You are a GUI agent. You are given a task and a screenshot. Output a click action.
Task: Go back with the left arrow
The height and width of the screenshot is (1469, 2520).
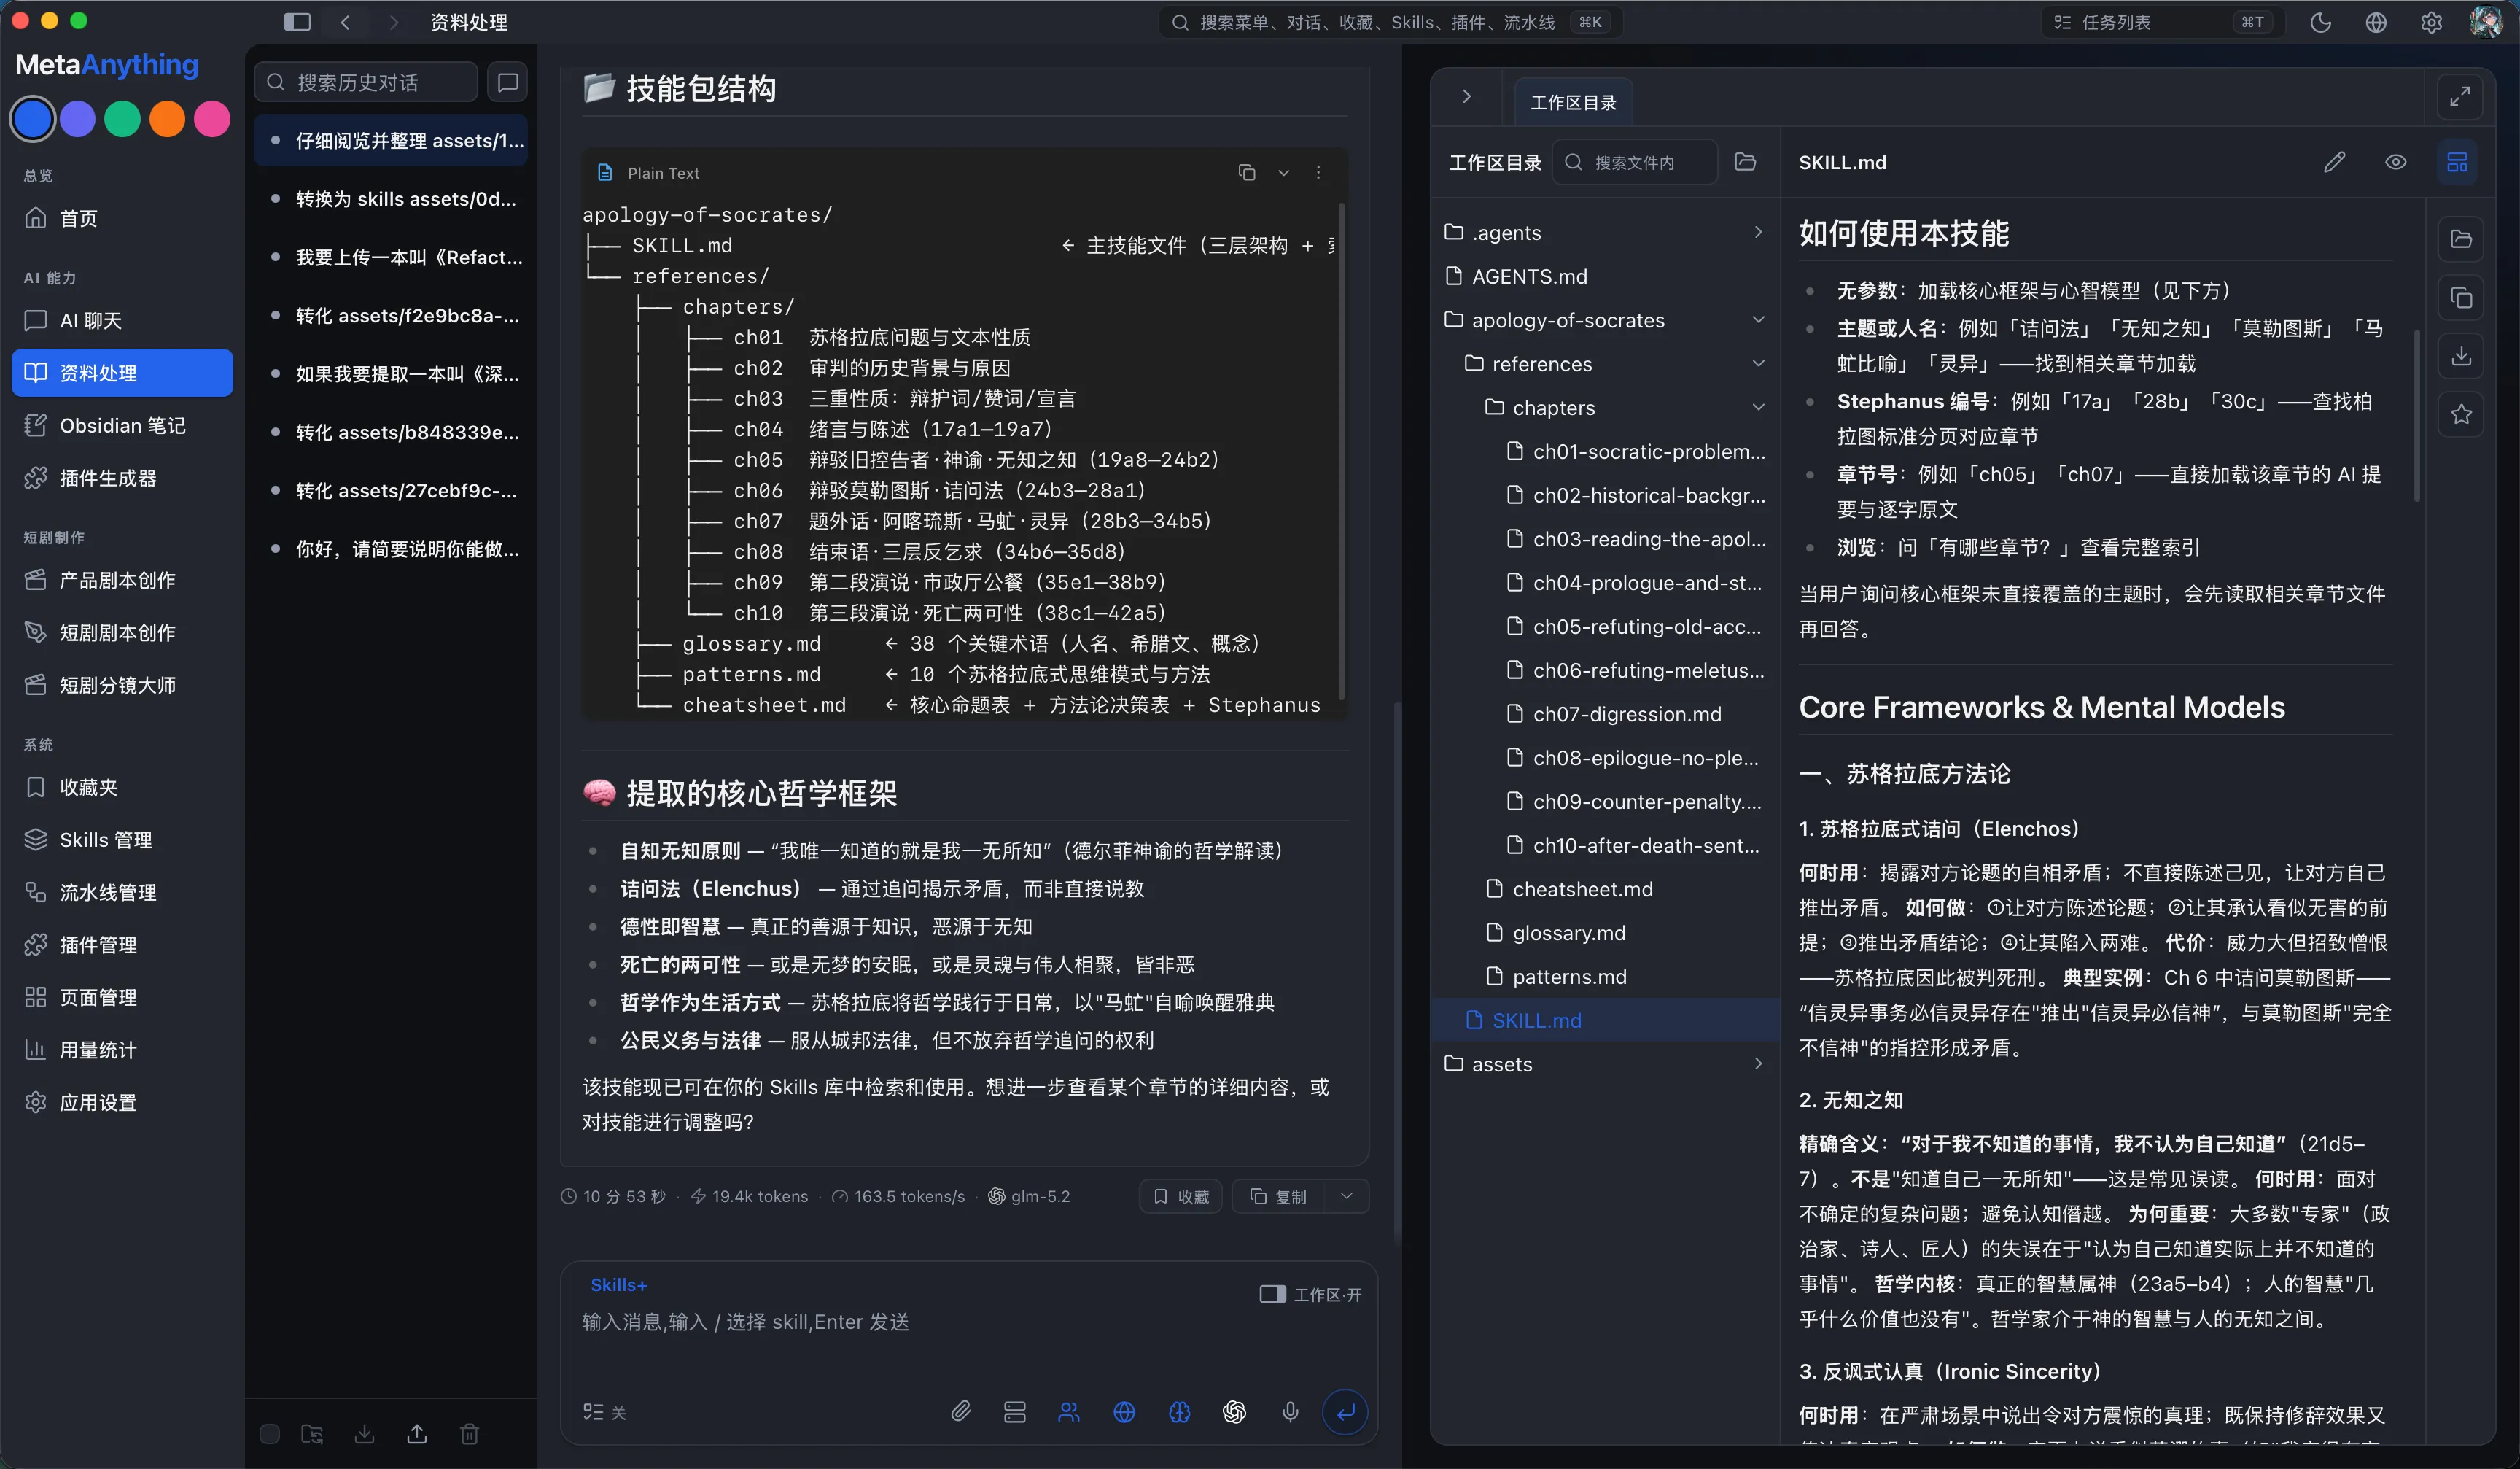tap(345, 22)
